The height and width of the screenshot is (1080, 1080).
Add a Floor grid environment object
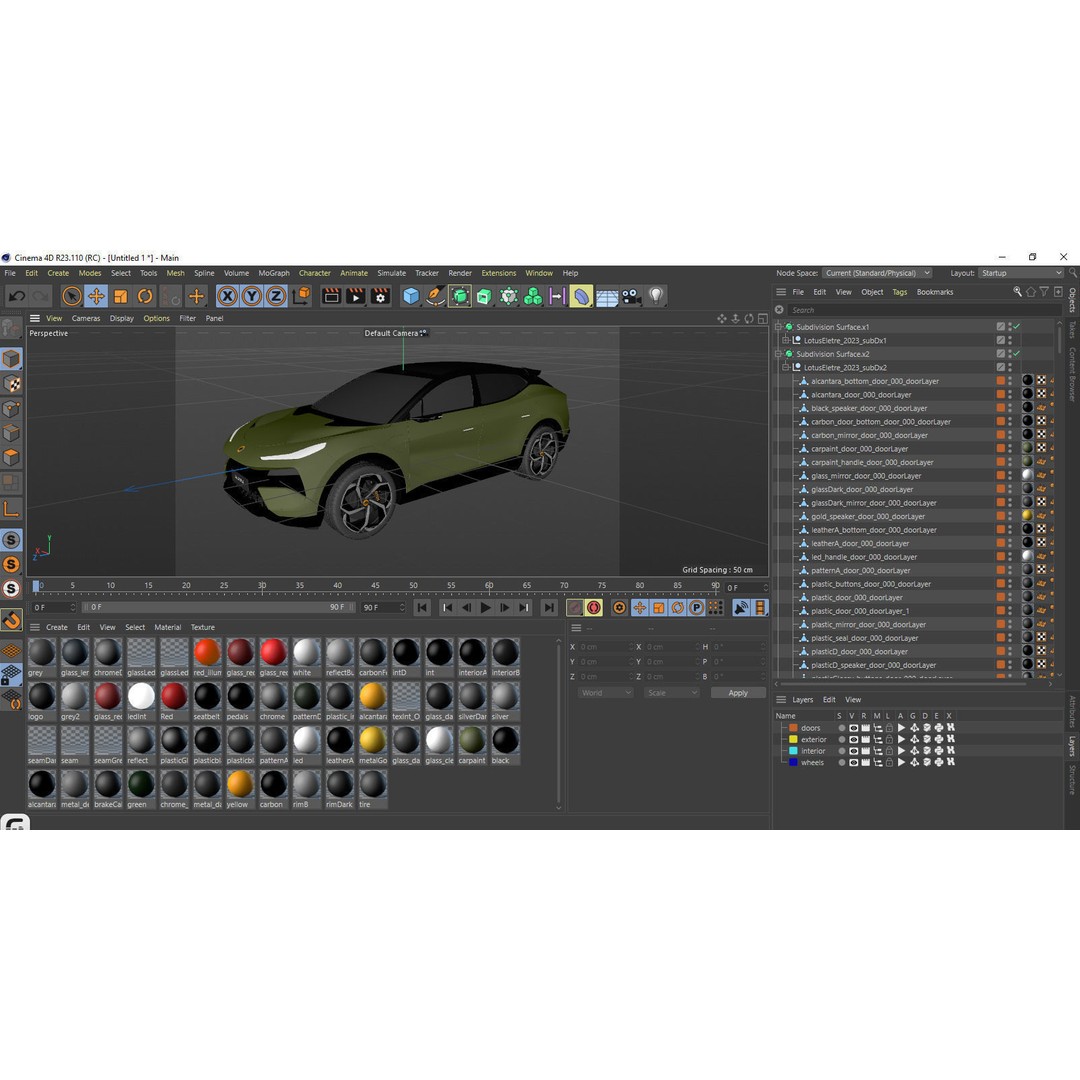[x=607, y=297]
